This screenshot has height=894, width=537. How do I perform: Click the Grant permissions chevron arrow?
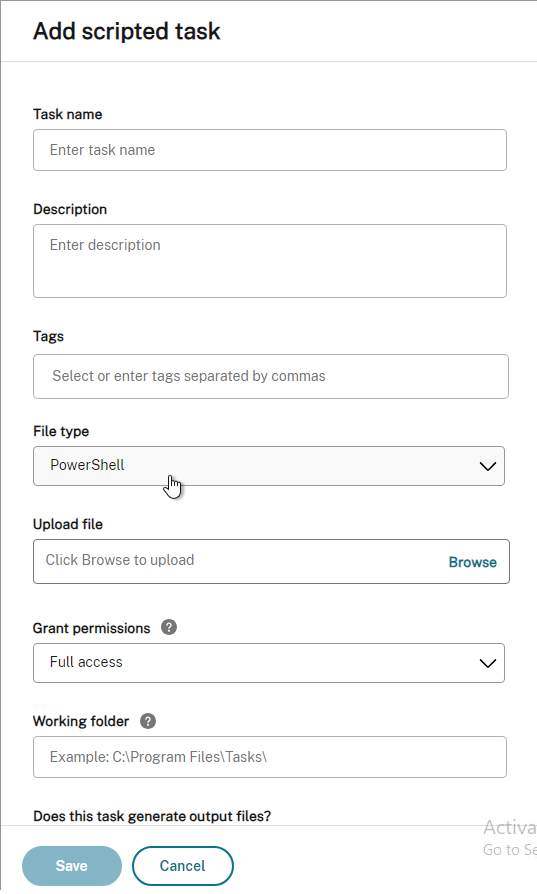[x=487, y=663]
